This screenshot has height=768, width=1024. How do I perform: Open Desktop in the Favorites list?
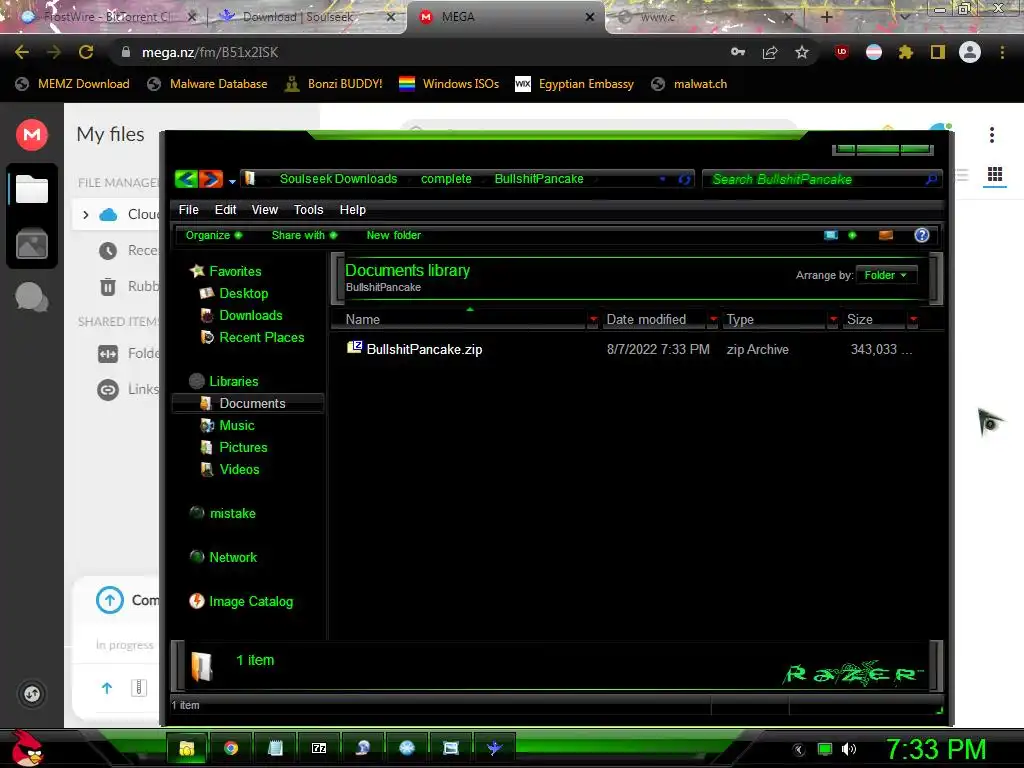click(x=234, y=293)
